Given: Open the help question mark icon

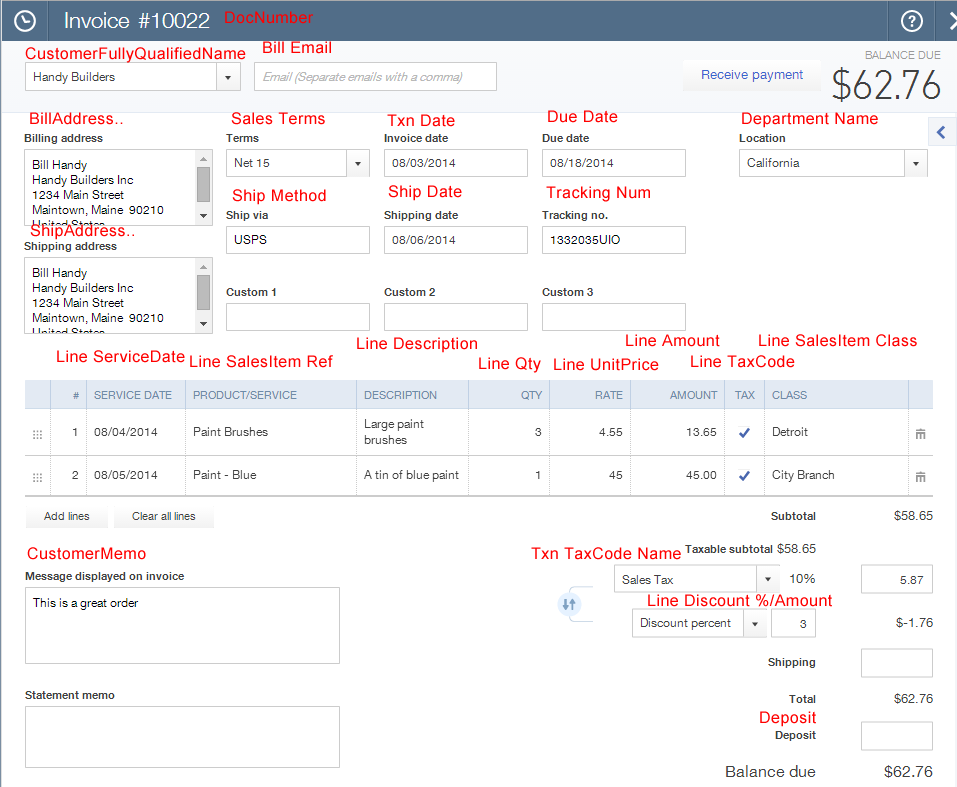Looking at the screenshot, I should pyautogui.click(x=911, y=21).
